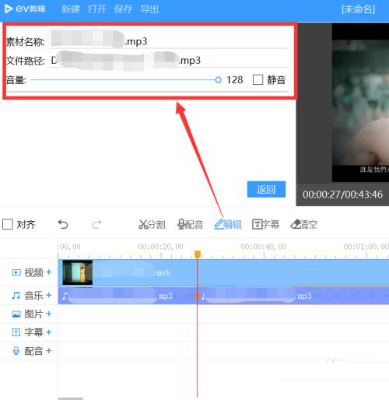This screenshot has width=389, height=400.
Task: Open the 打开 menu
Action: click(97, 9)
